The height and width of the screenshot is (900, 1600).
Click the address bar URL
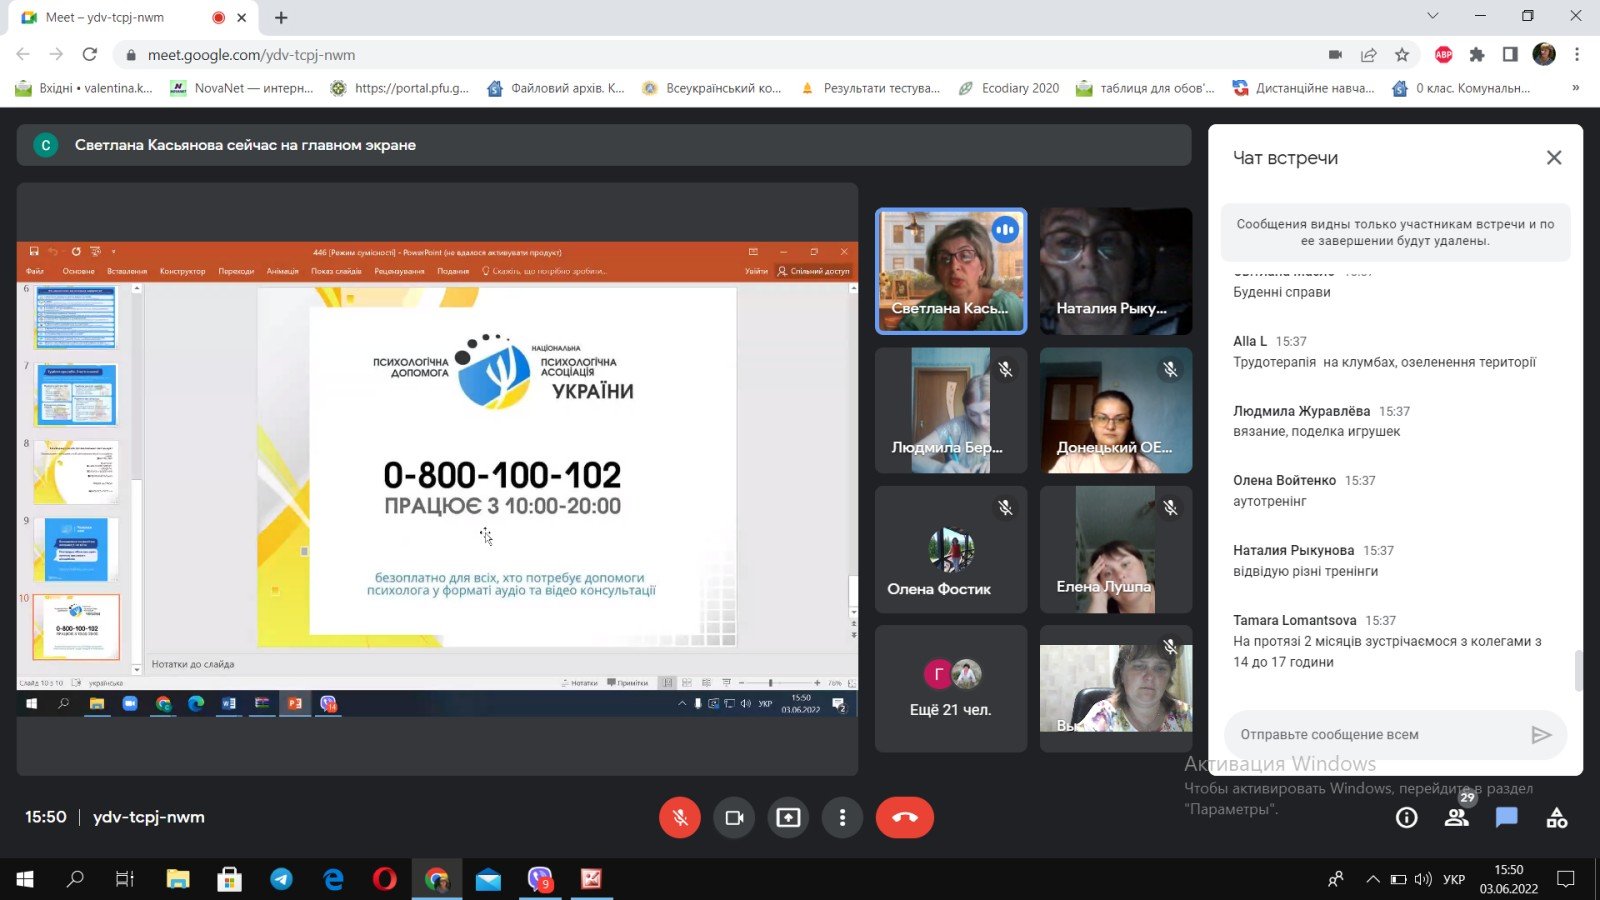click(251, 55)
